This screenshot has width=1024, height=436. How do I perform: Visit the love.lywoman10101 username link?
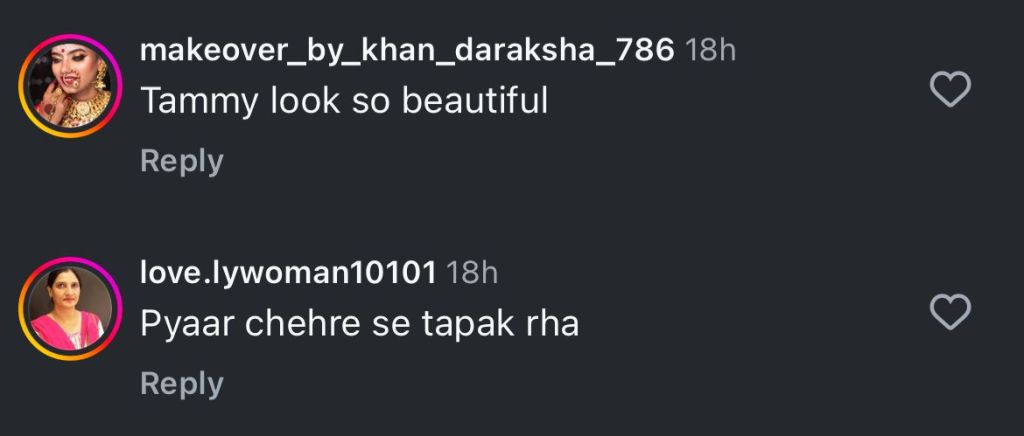pos(288,273)
